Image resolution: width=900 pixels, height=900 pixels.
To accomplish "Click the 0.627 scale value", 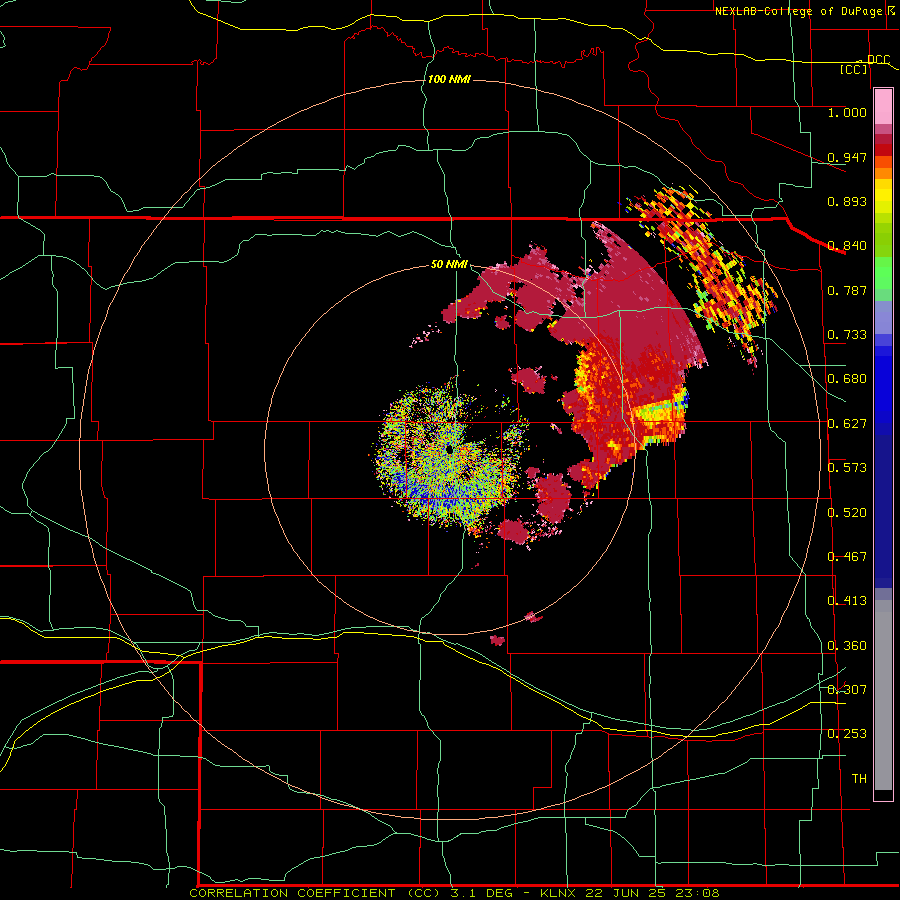I will (847, 424).
